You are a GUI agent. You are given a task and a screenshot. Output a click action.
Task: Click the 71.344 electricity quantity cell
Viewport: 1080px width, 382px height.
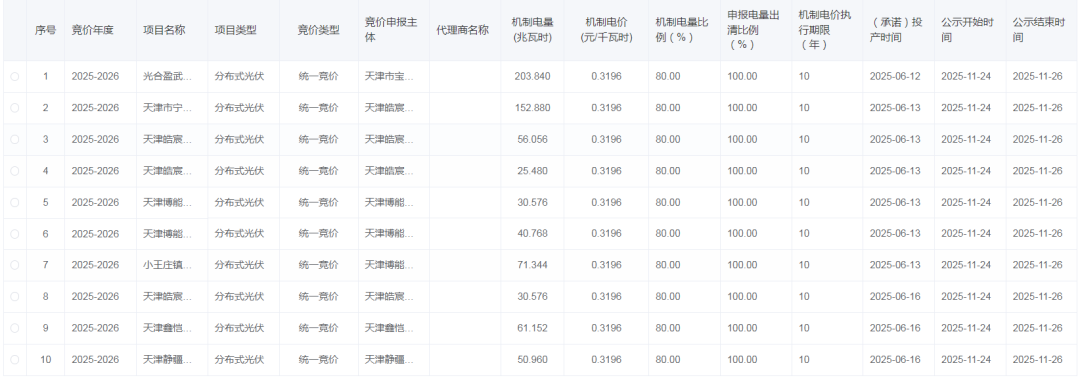tap(533, 265)
